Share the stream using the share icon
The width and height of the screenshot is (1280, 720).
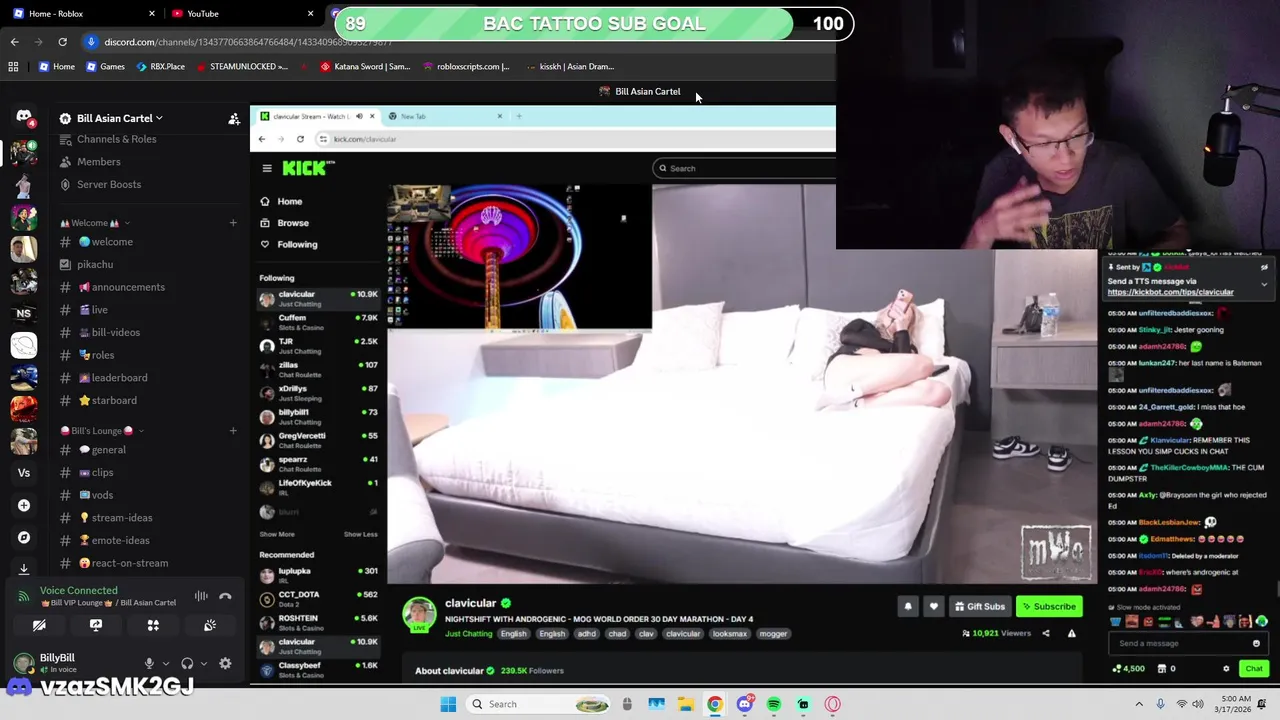tap(1046, 633)
